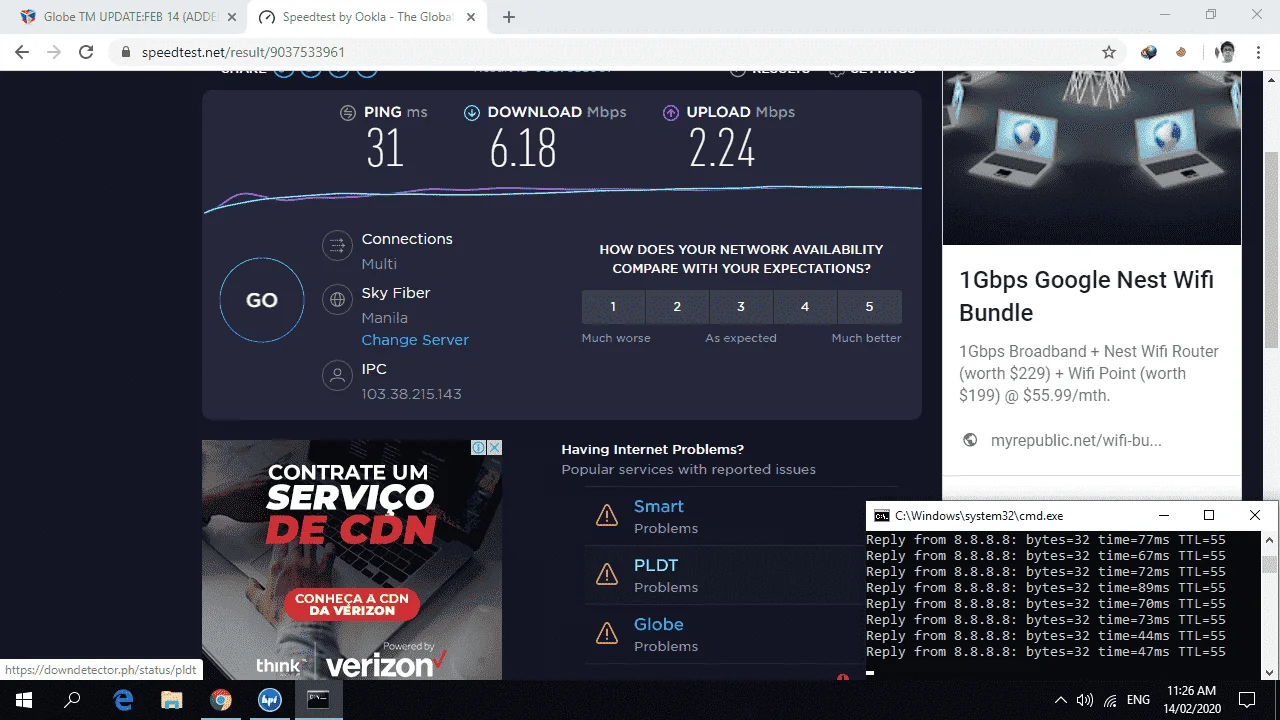The height and width of the screenshot is (720, 1280).
Task: Click the download arrow icon
Action: tap(472, 113)
